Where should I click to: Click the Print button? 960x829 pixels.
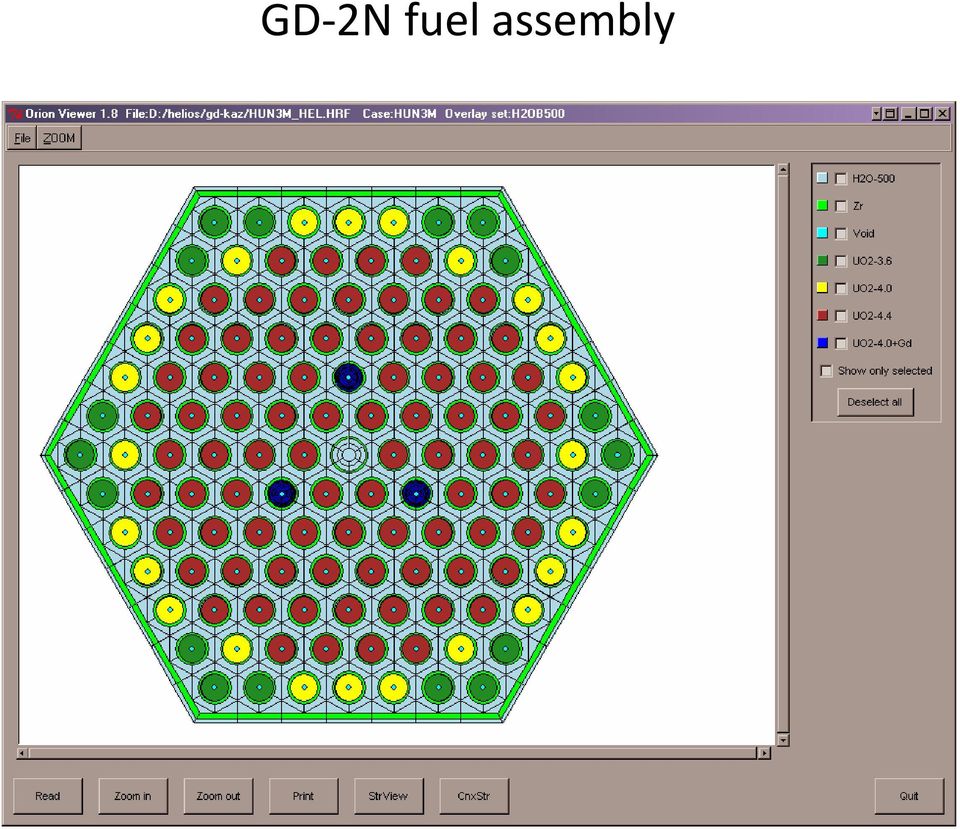303,796
